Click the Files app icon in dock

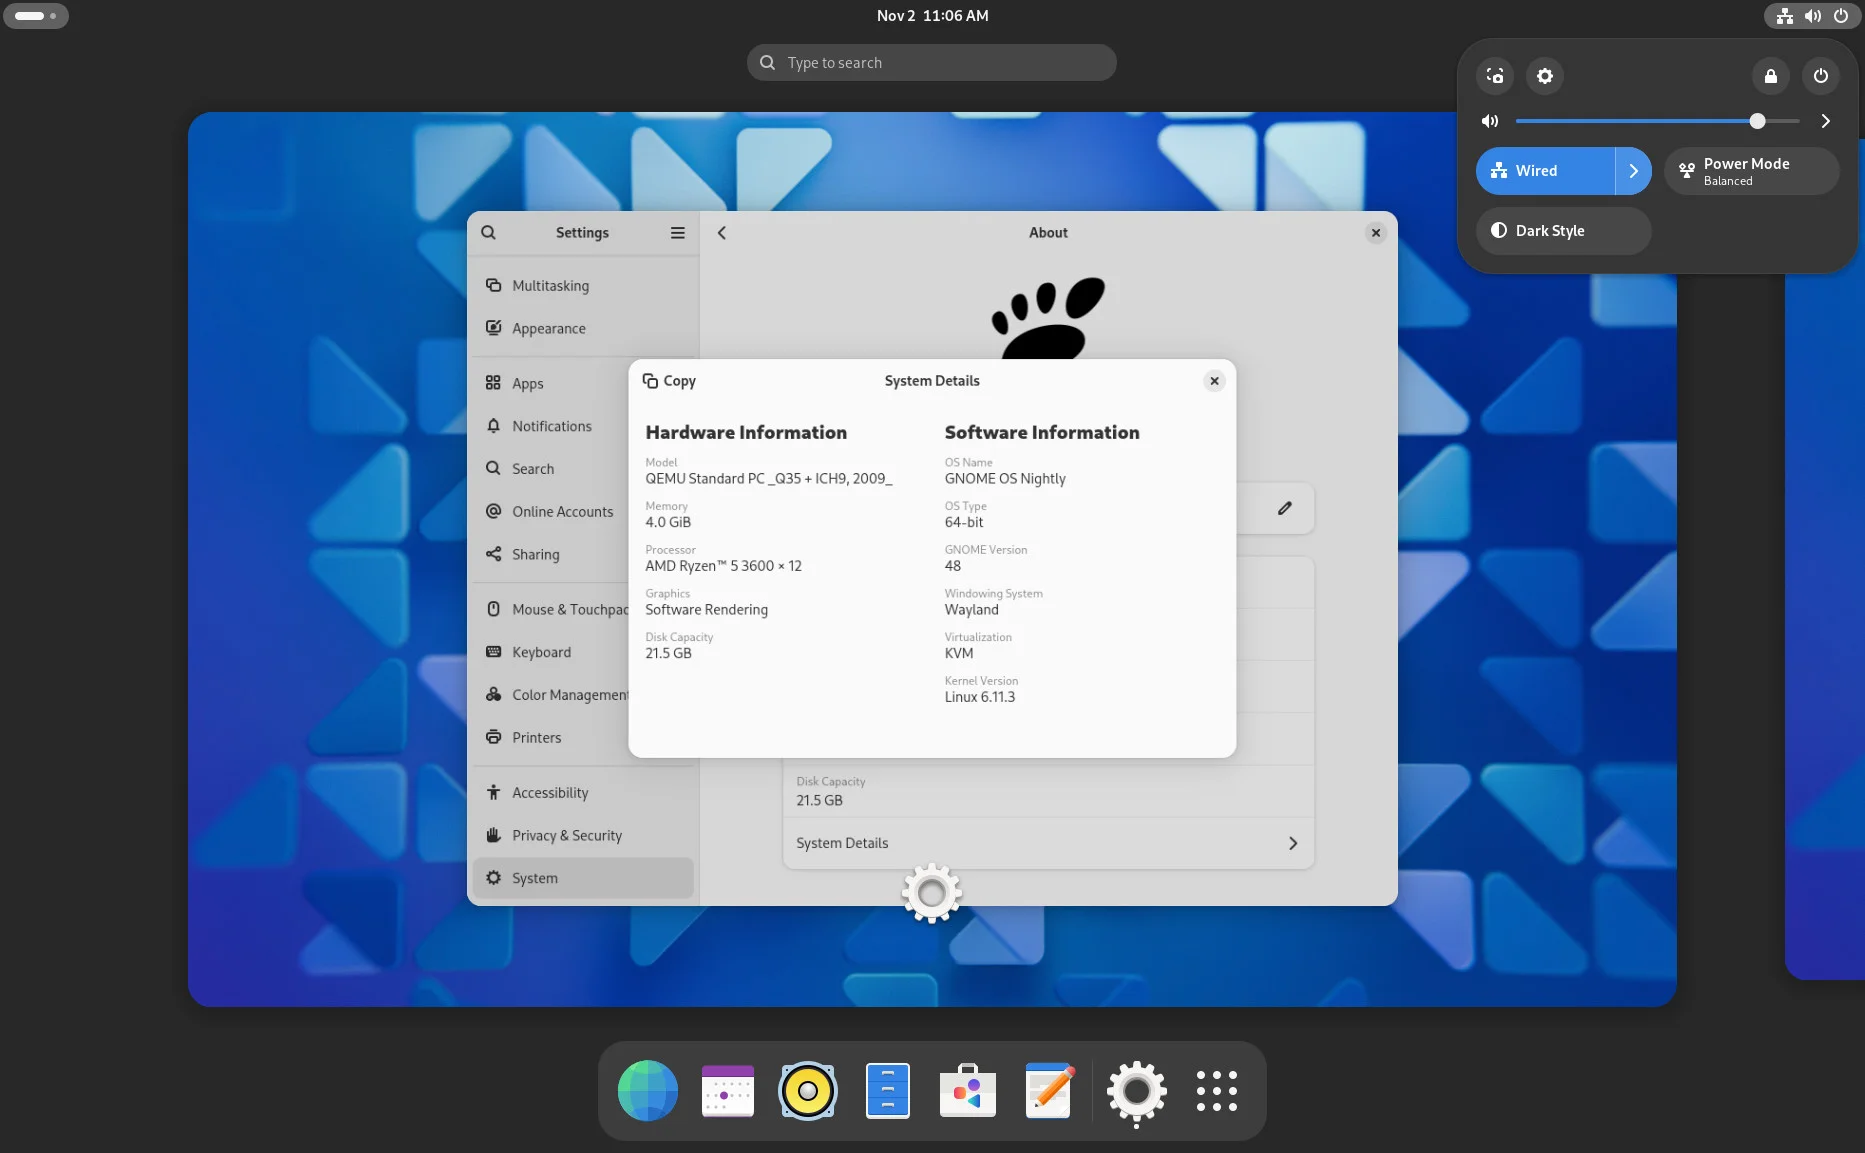pos(887,1090)
